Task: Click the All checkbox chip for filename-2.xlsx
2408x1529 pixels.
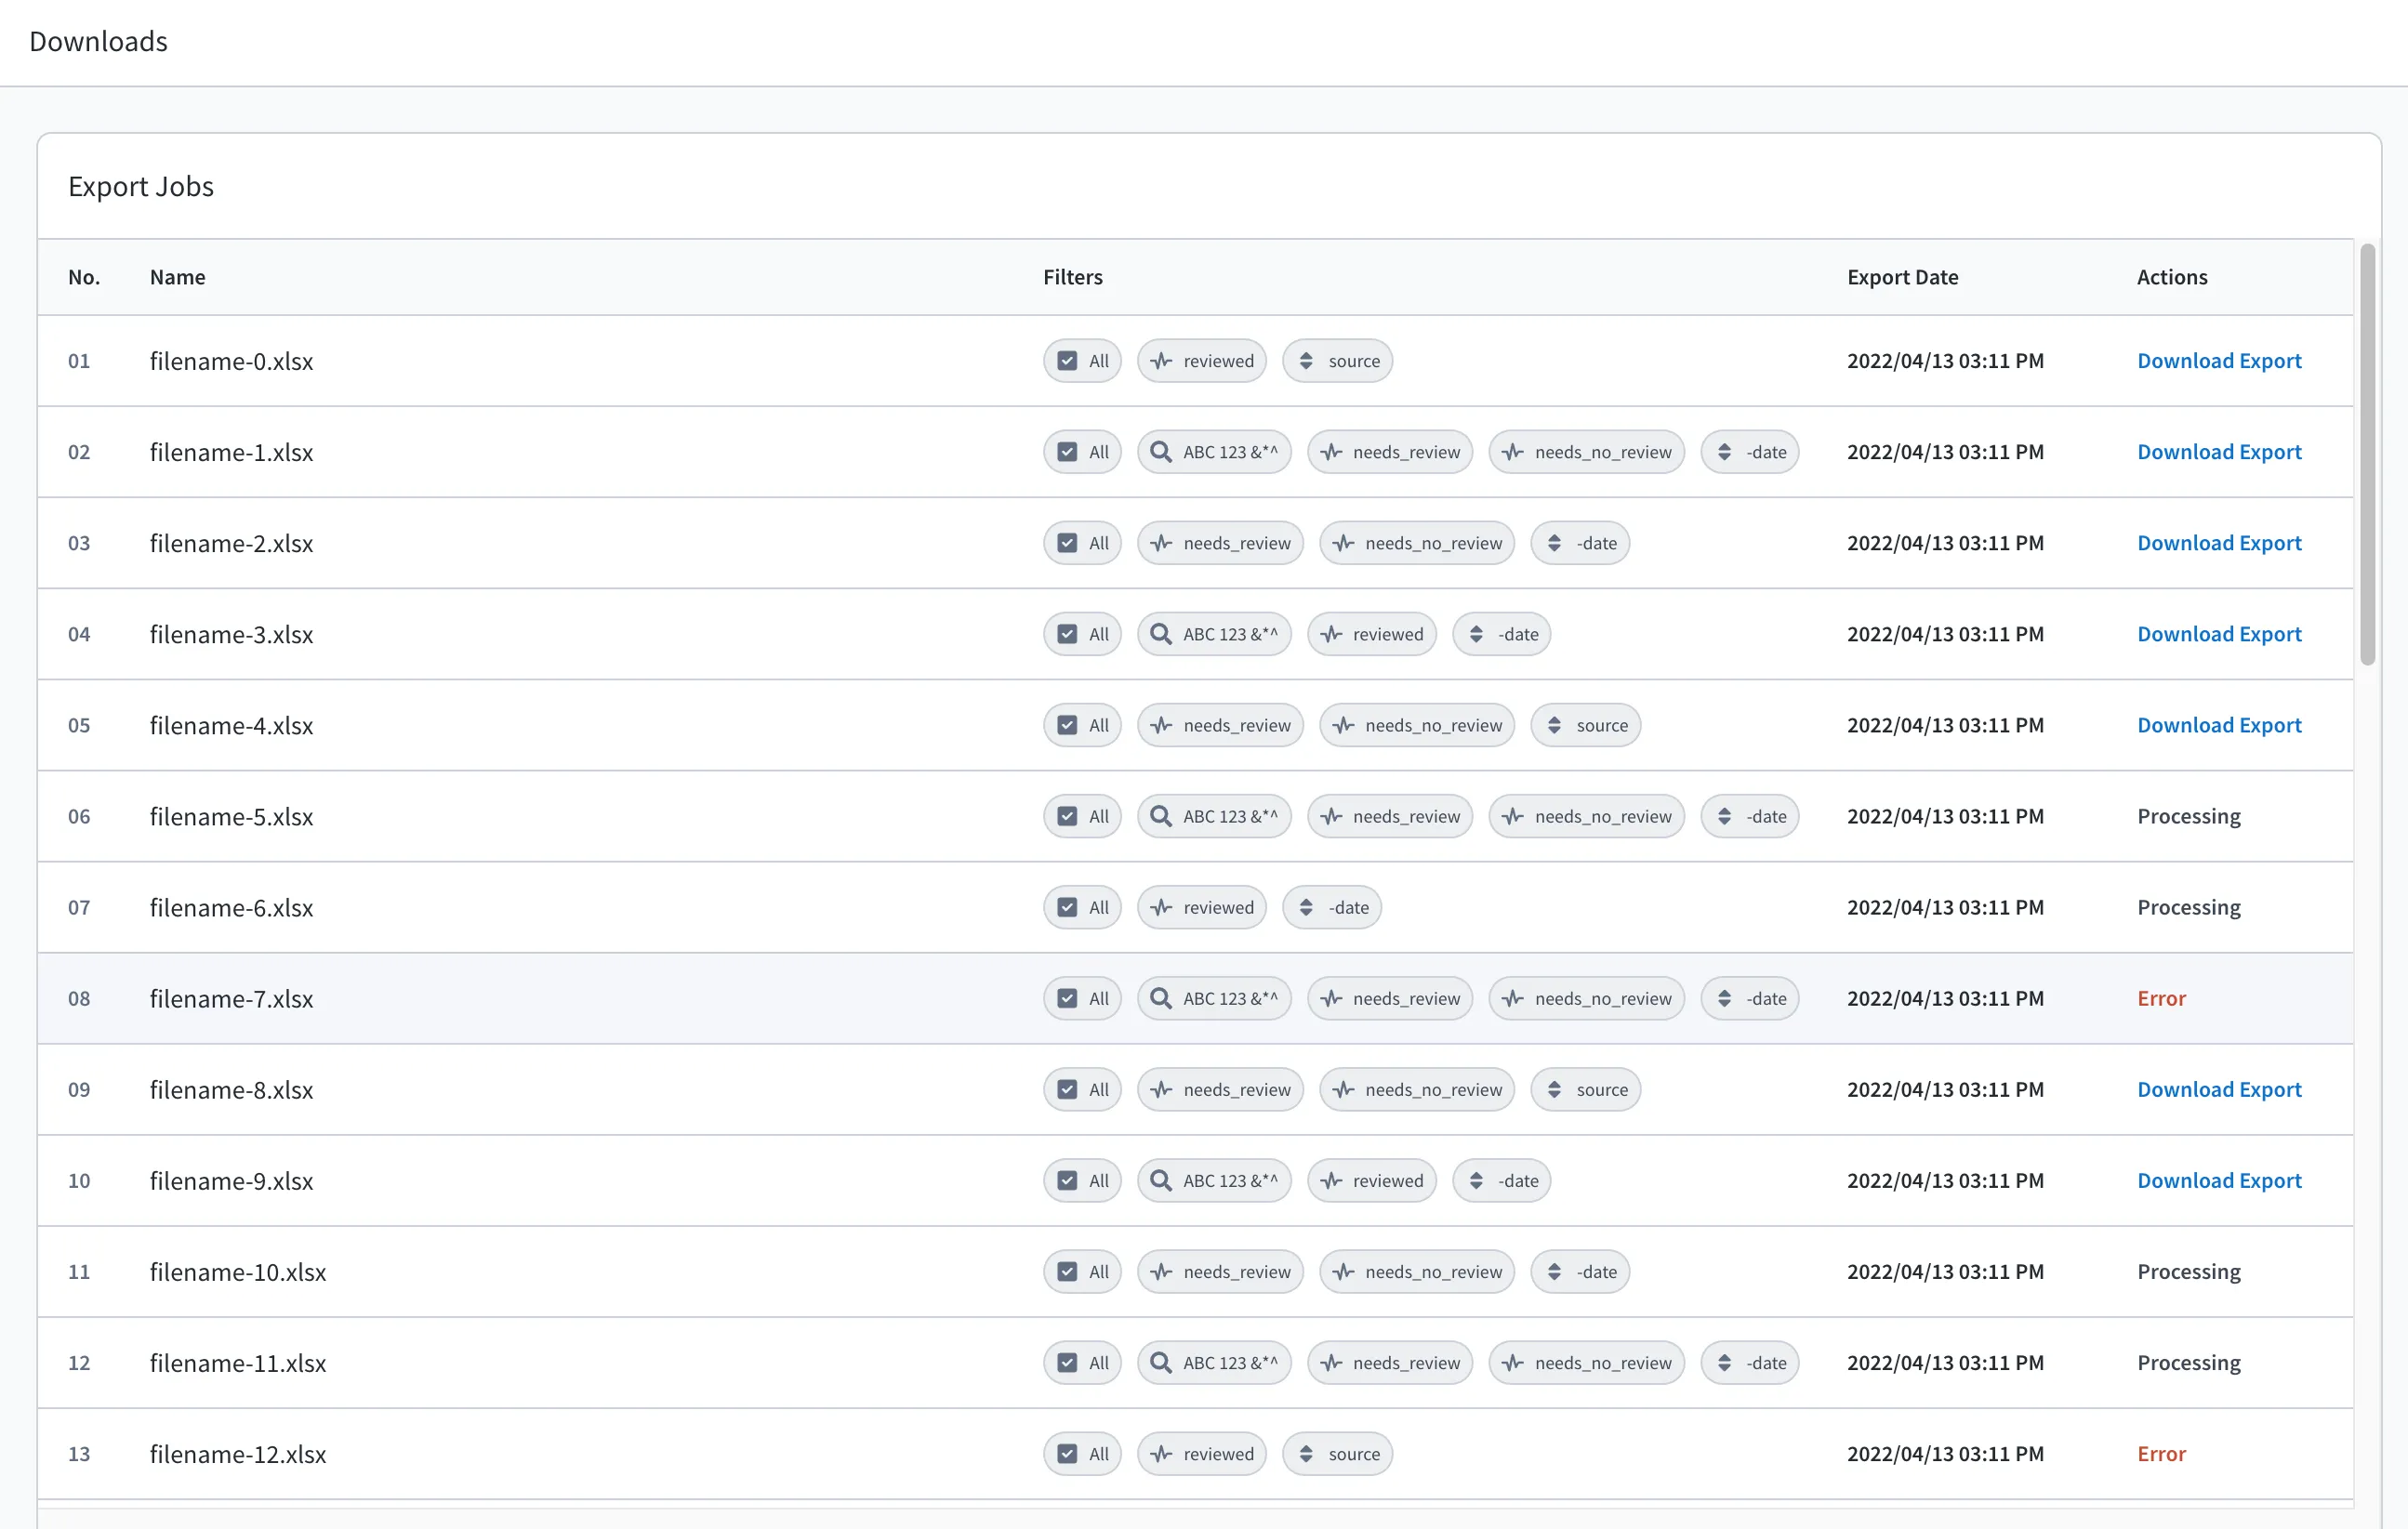Action: pyautogui.click(x=1082, y=543)
